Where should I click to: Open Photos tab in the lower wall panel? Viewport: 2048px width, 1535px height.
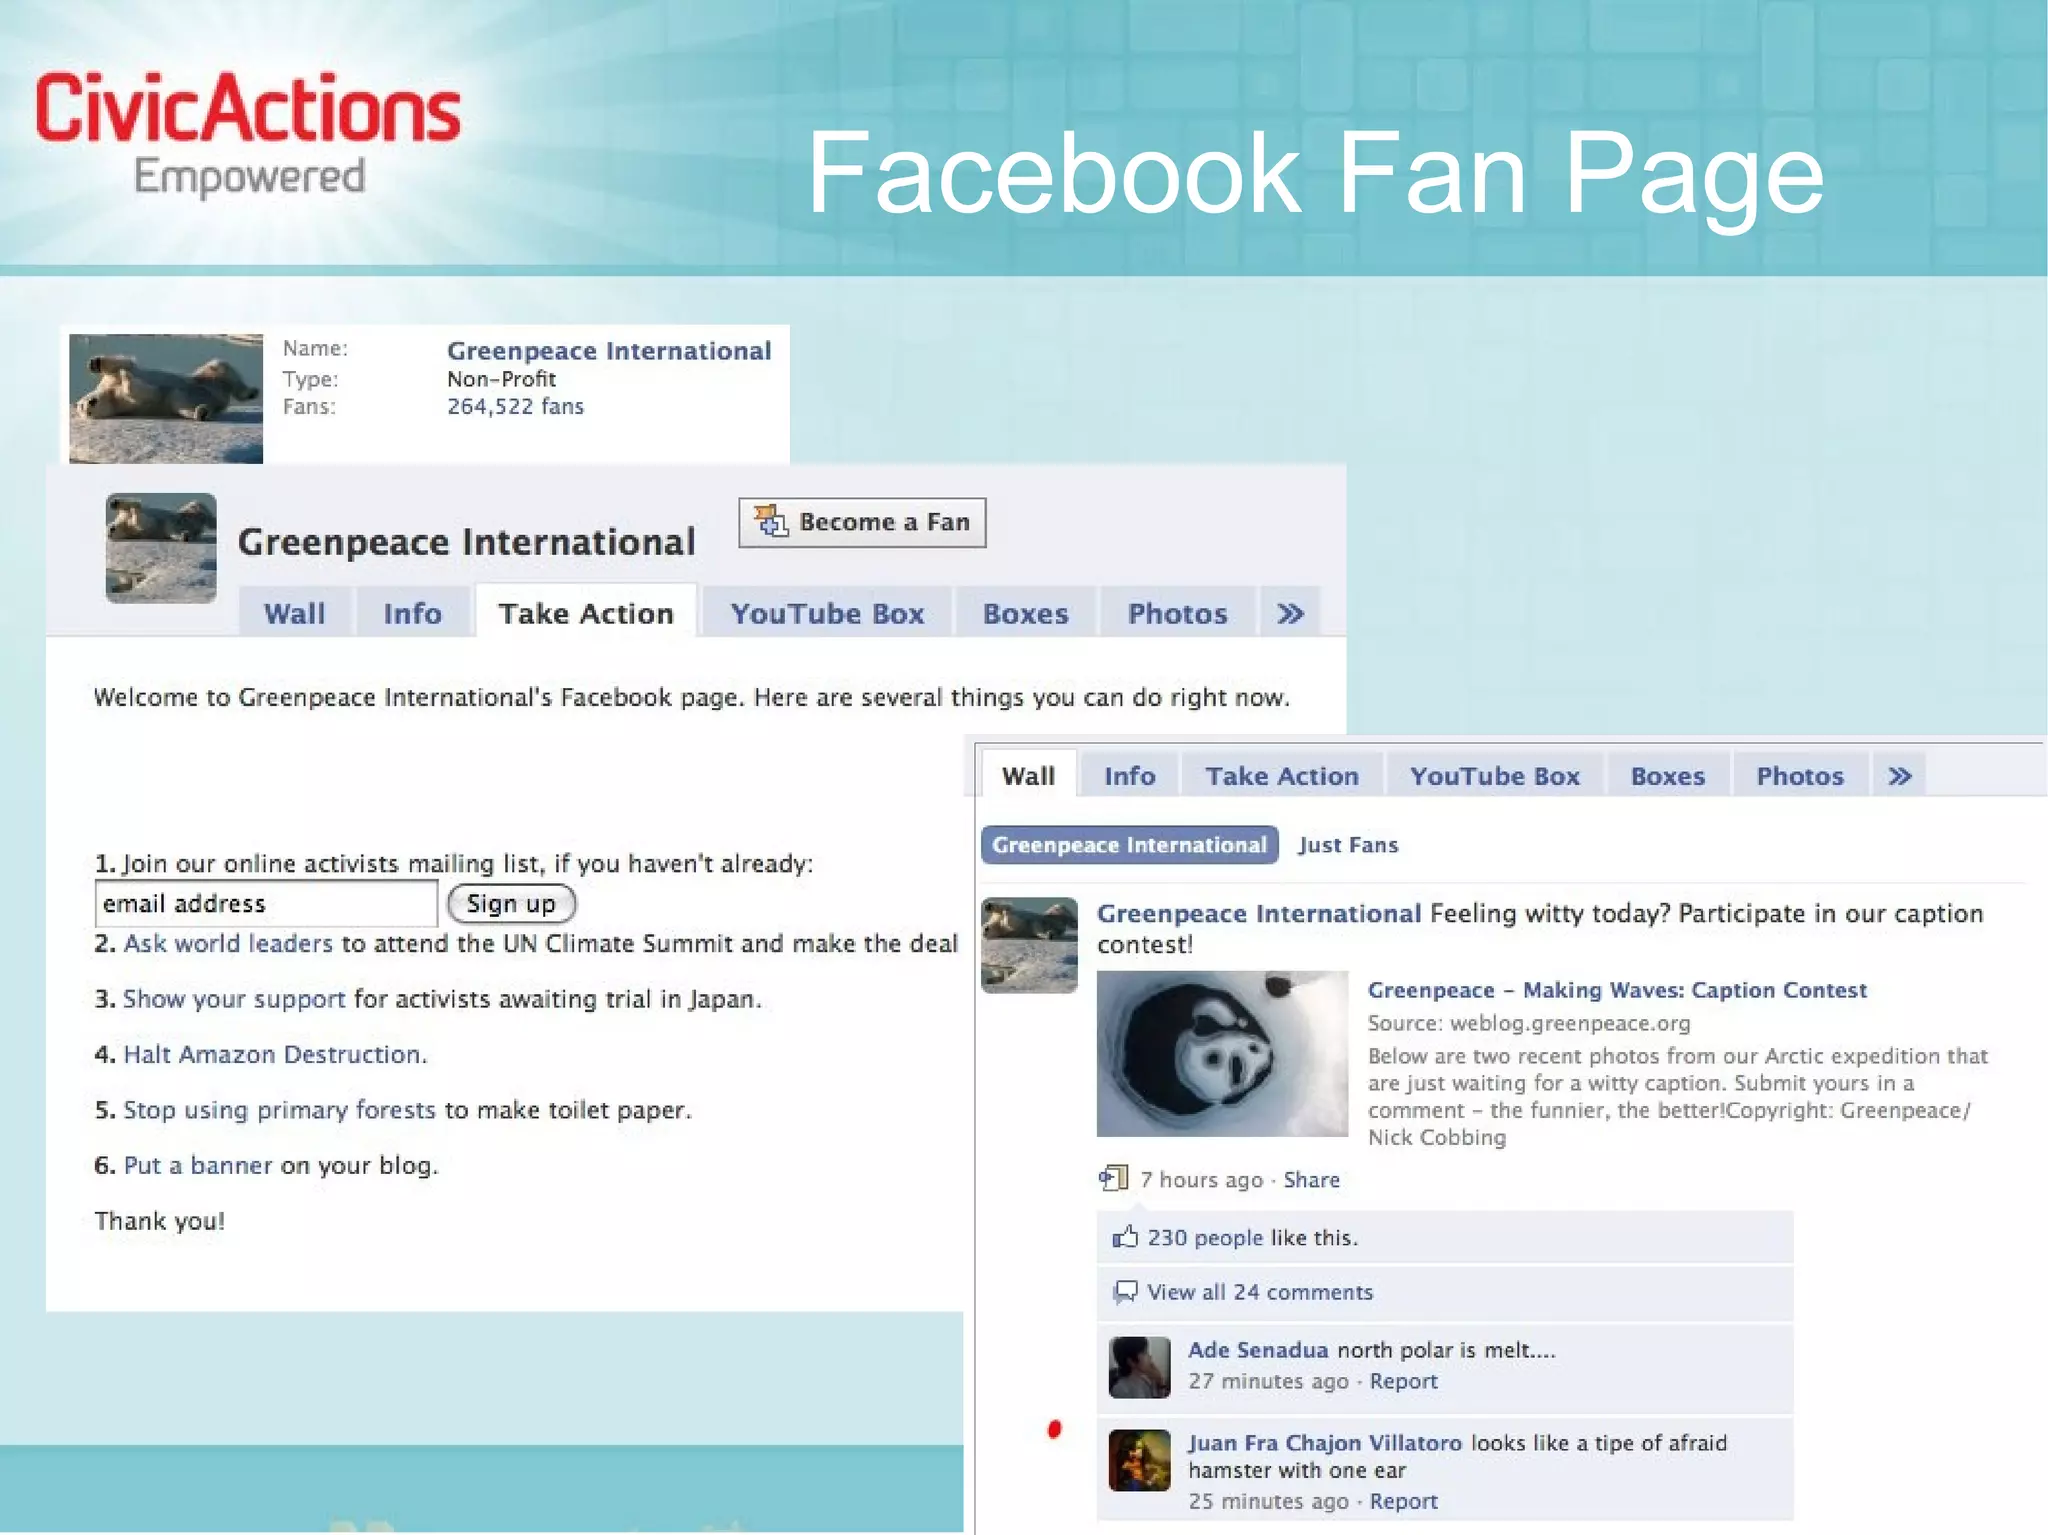point(1800,775)
